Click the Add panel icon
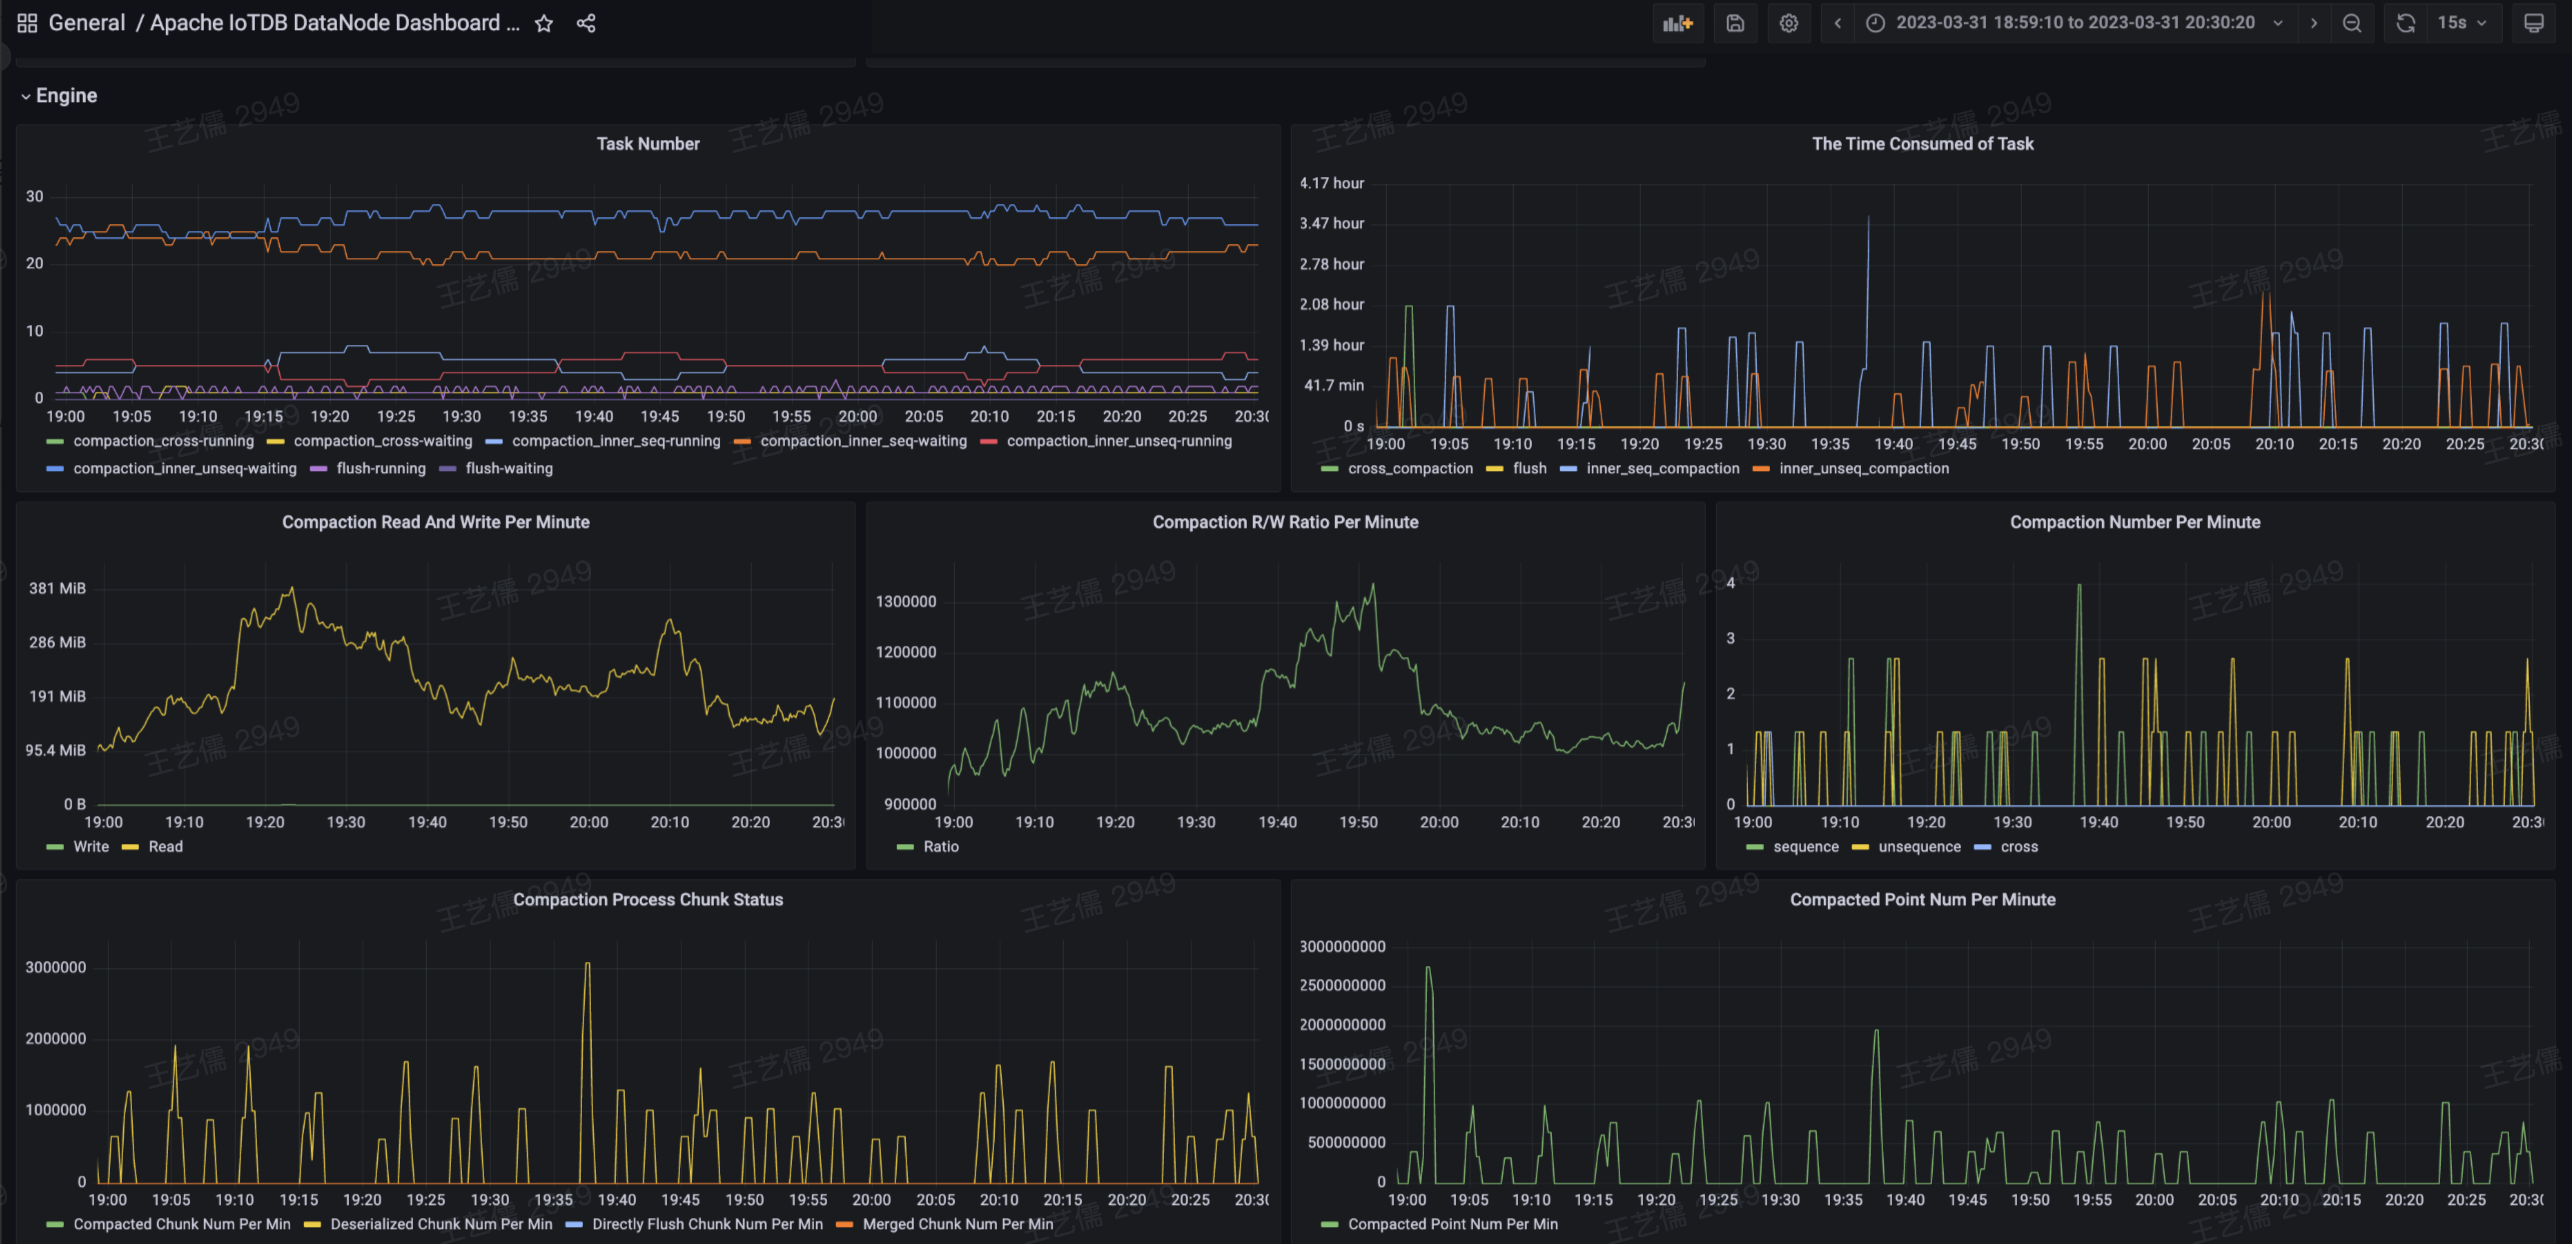 point(1677,23)
